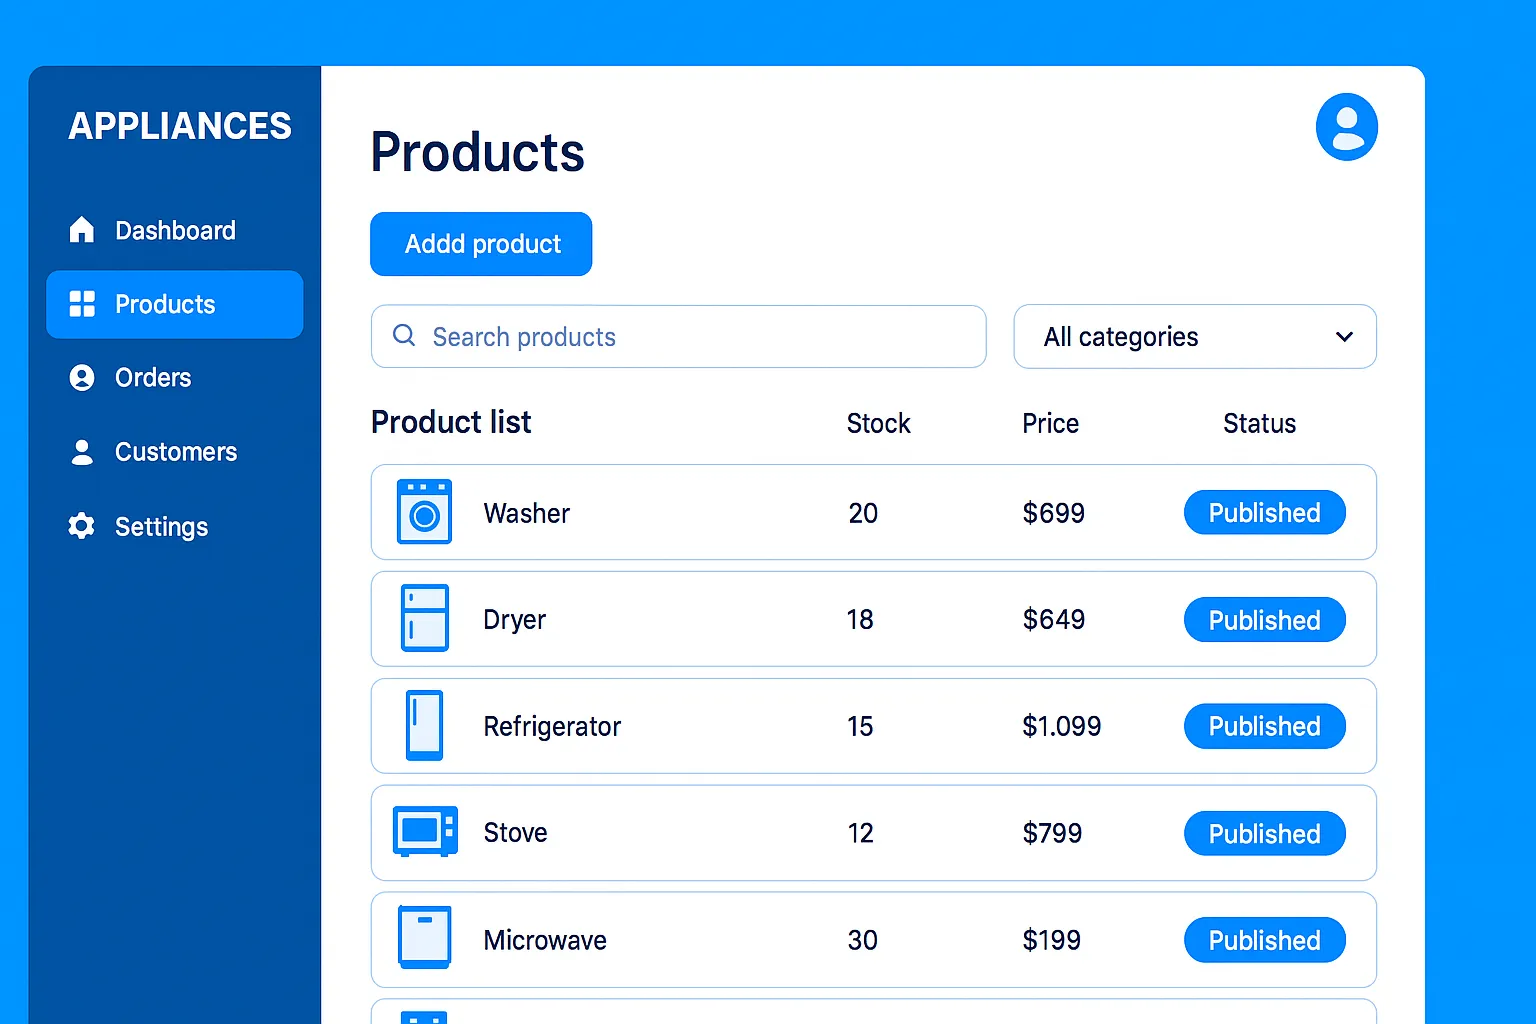
Task: Open the All categories dropdown
Action: pos(1195,337)
